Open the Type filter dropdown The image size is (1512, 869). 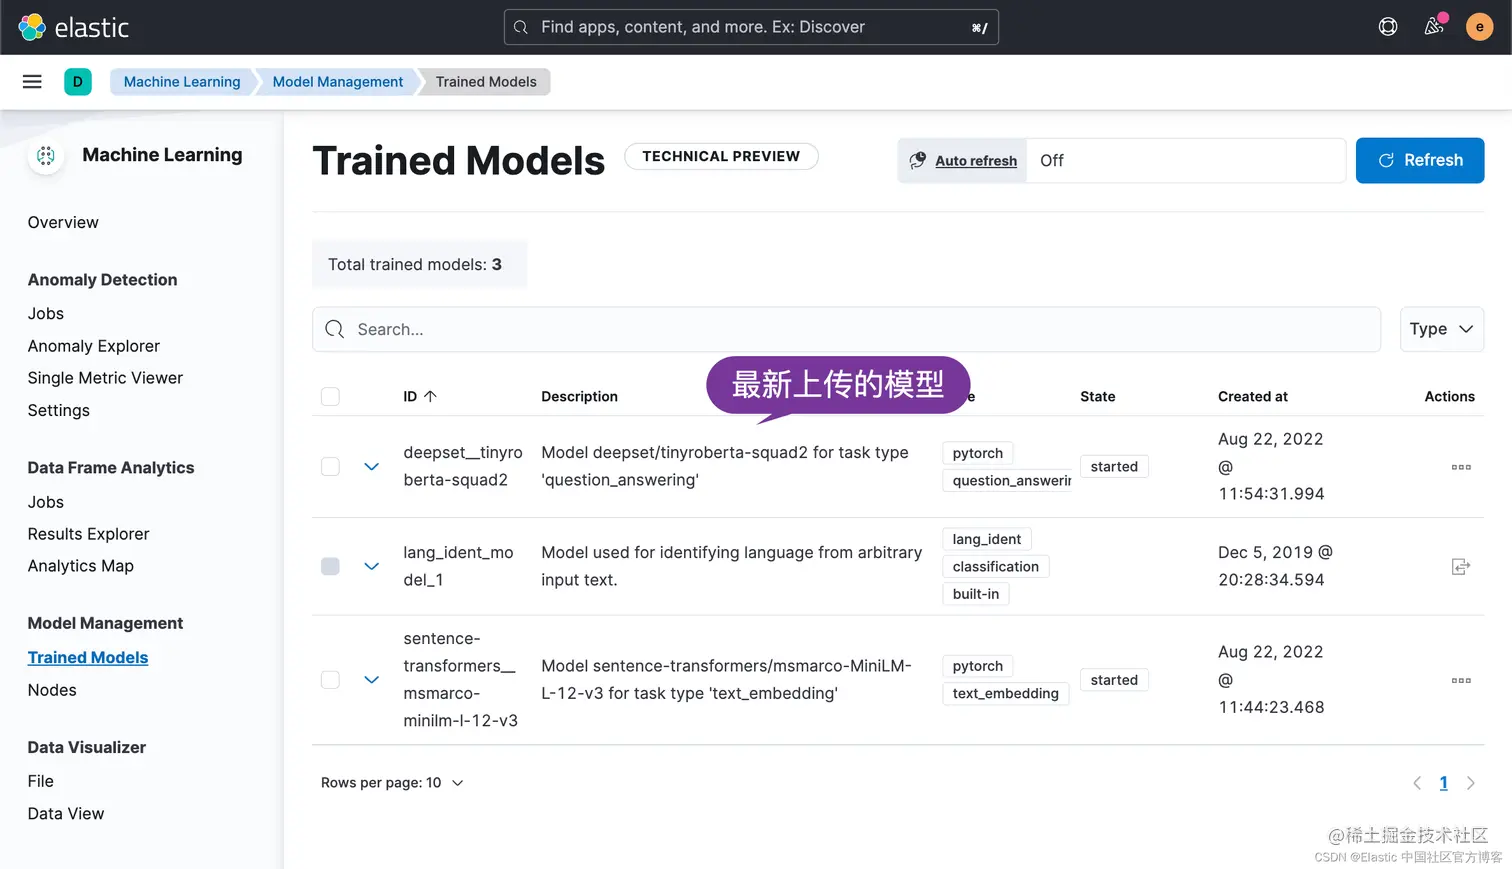pos(1441,329)
